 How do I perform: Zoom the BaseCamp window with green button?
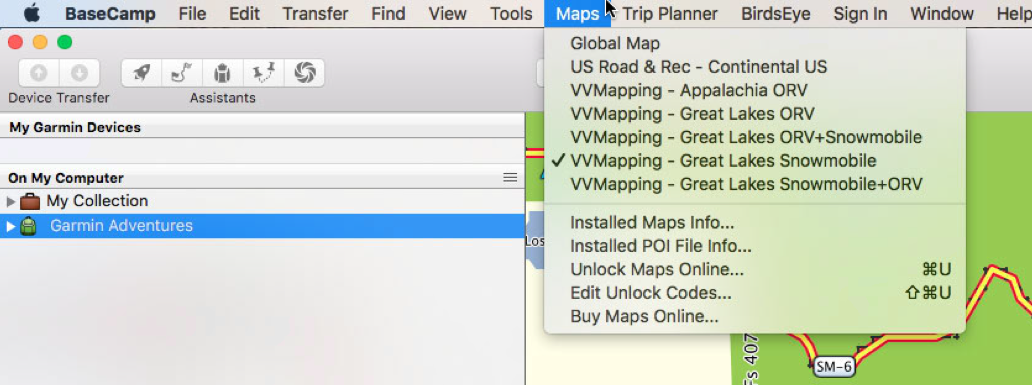64,43
